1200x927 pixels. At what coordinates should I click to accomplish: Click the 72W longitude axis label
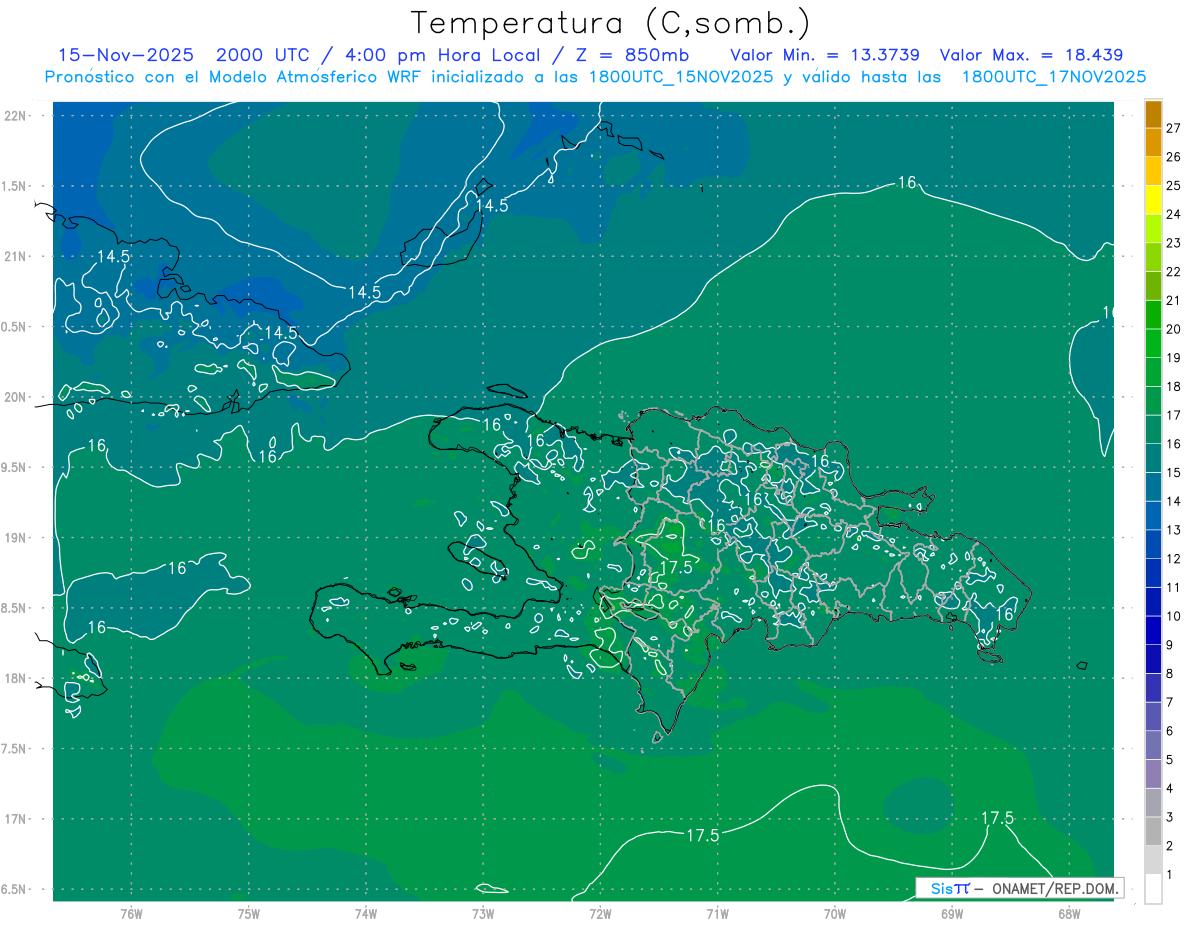pyautogui.click(x=600, y=914)
